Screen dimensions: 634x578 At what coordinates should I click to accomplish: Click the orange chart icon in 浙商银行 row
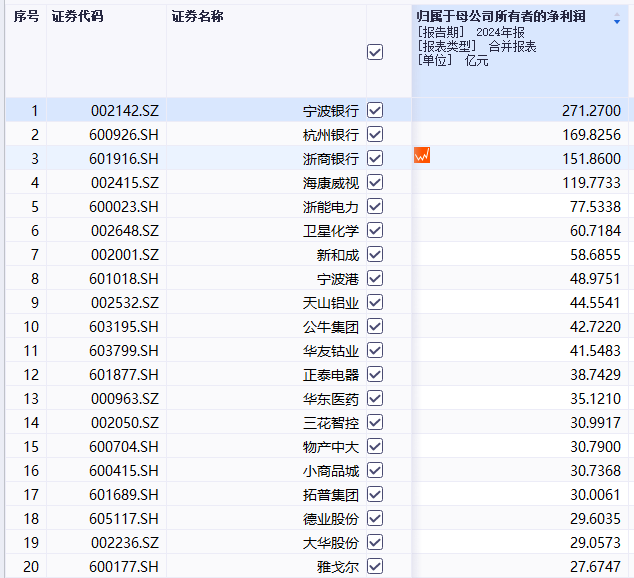[422, 156]
